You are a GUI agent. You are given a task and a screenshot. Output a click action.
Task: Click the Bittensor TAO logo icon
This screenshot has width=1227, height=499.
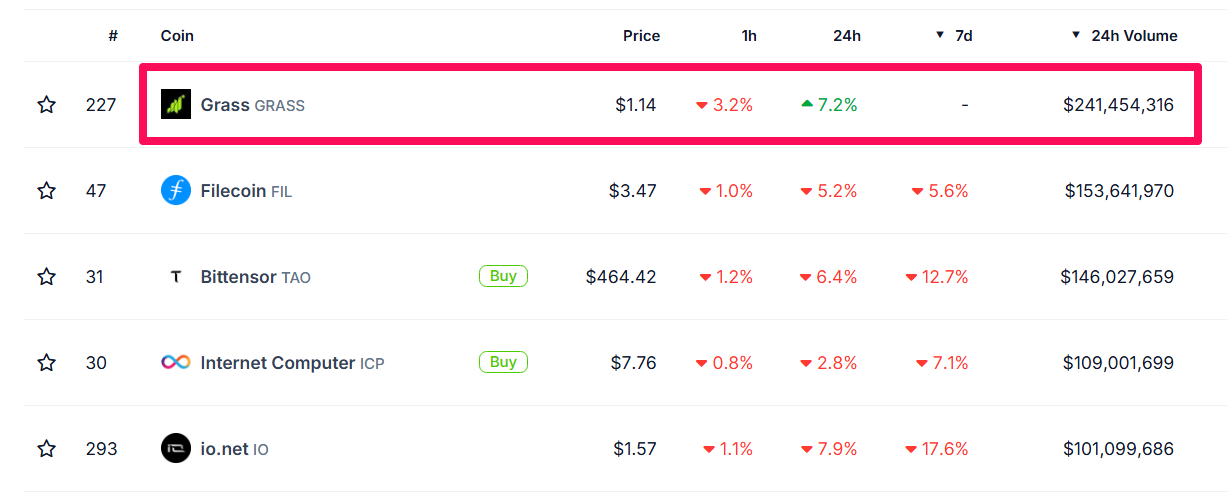tap(176, 277)
